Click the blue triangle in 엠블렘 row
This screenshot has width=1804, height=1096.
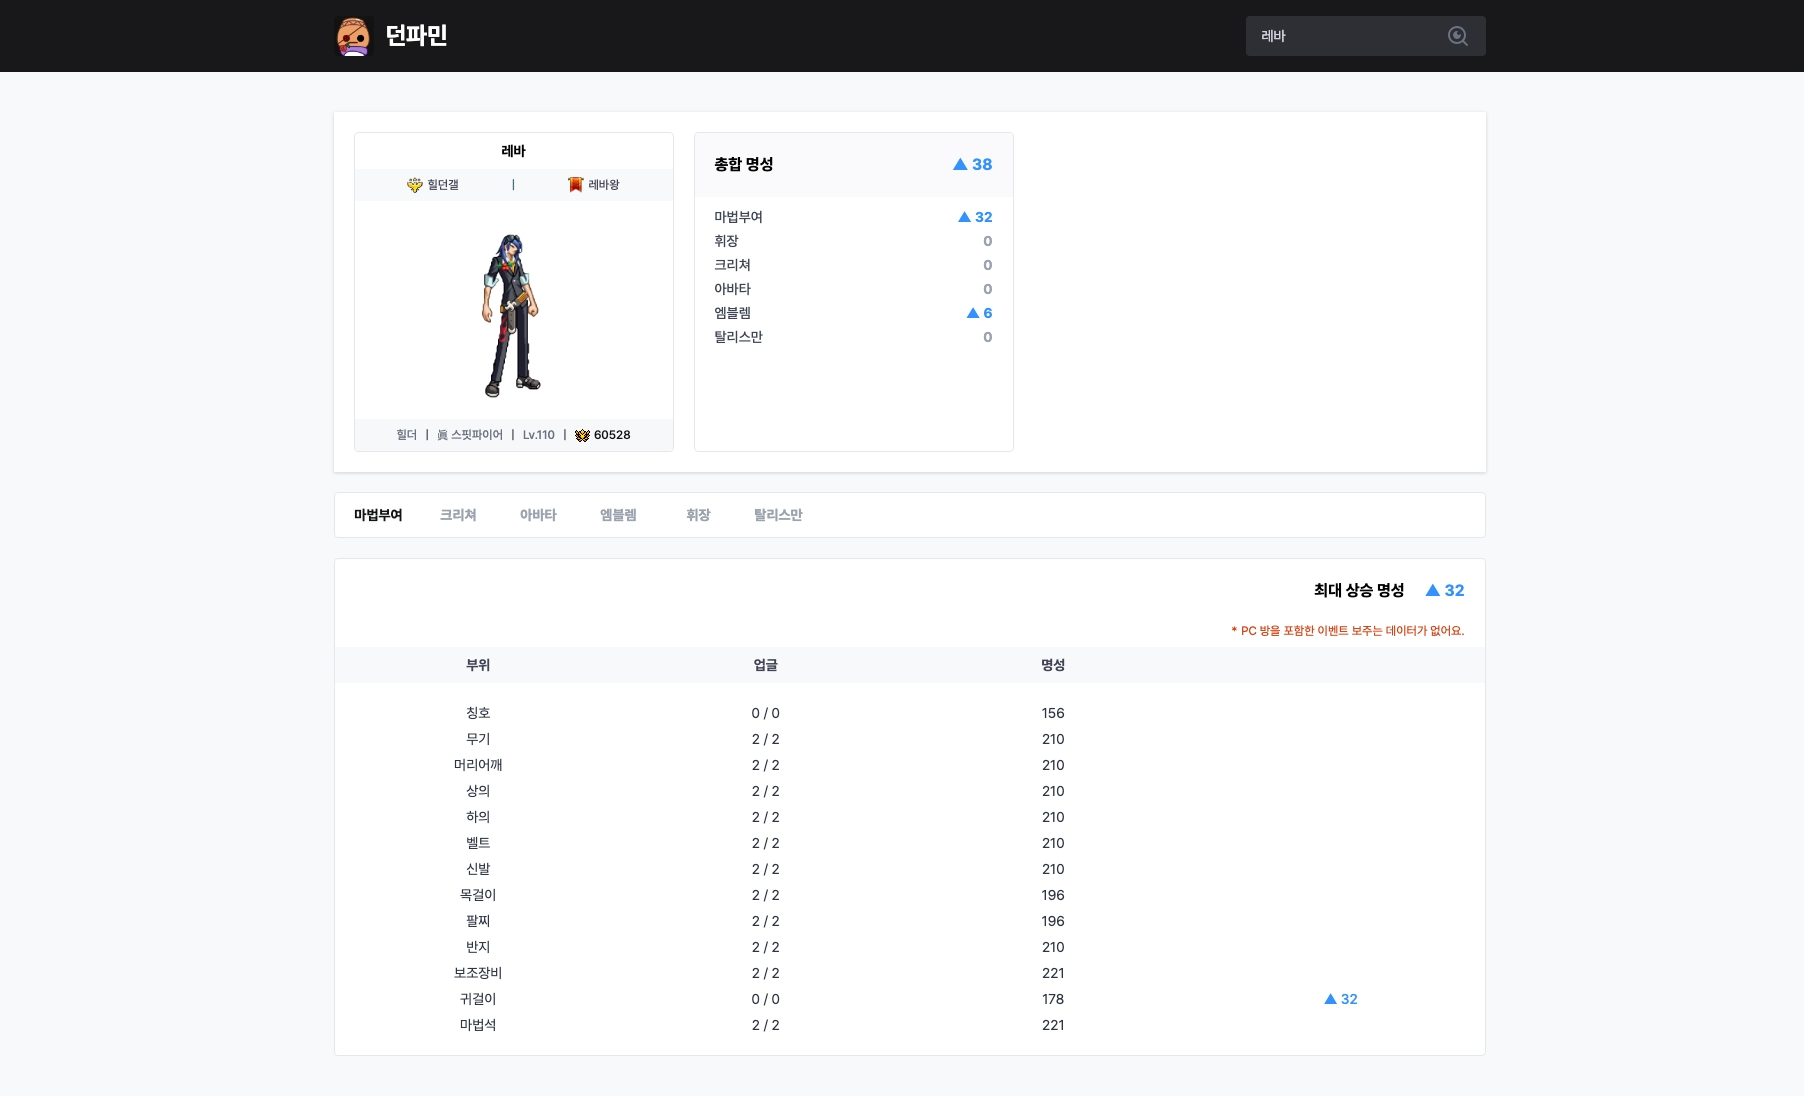click(972, 313)
